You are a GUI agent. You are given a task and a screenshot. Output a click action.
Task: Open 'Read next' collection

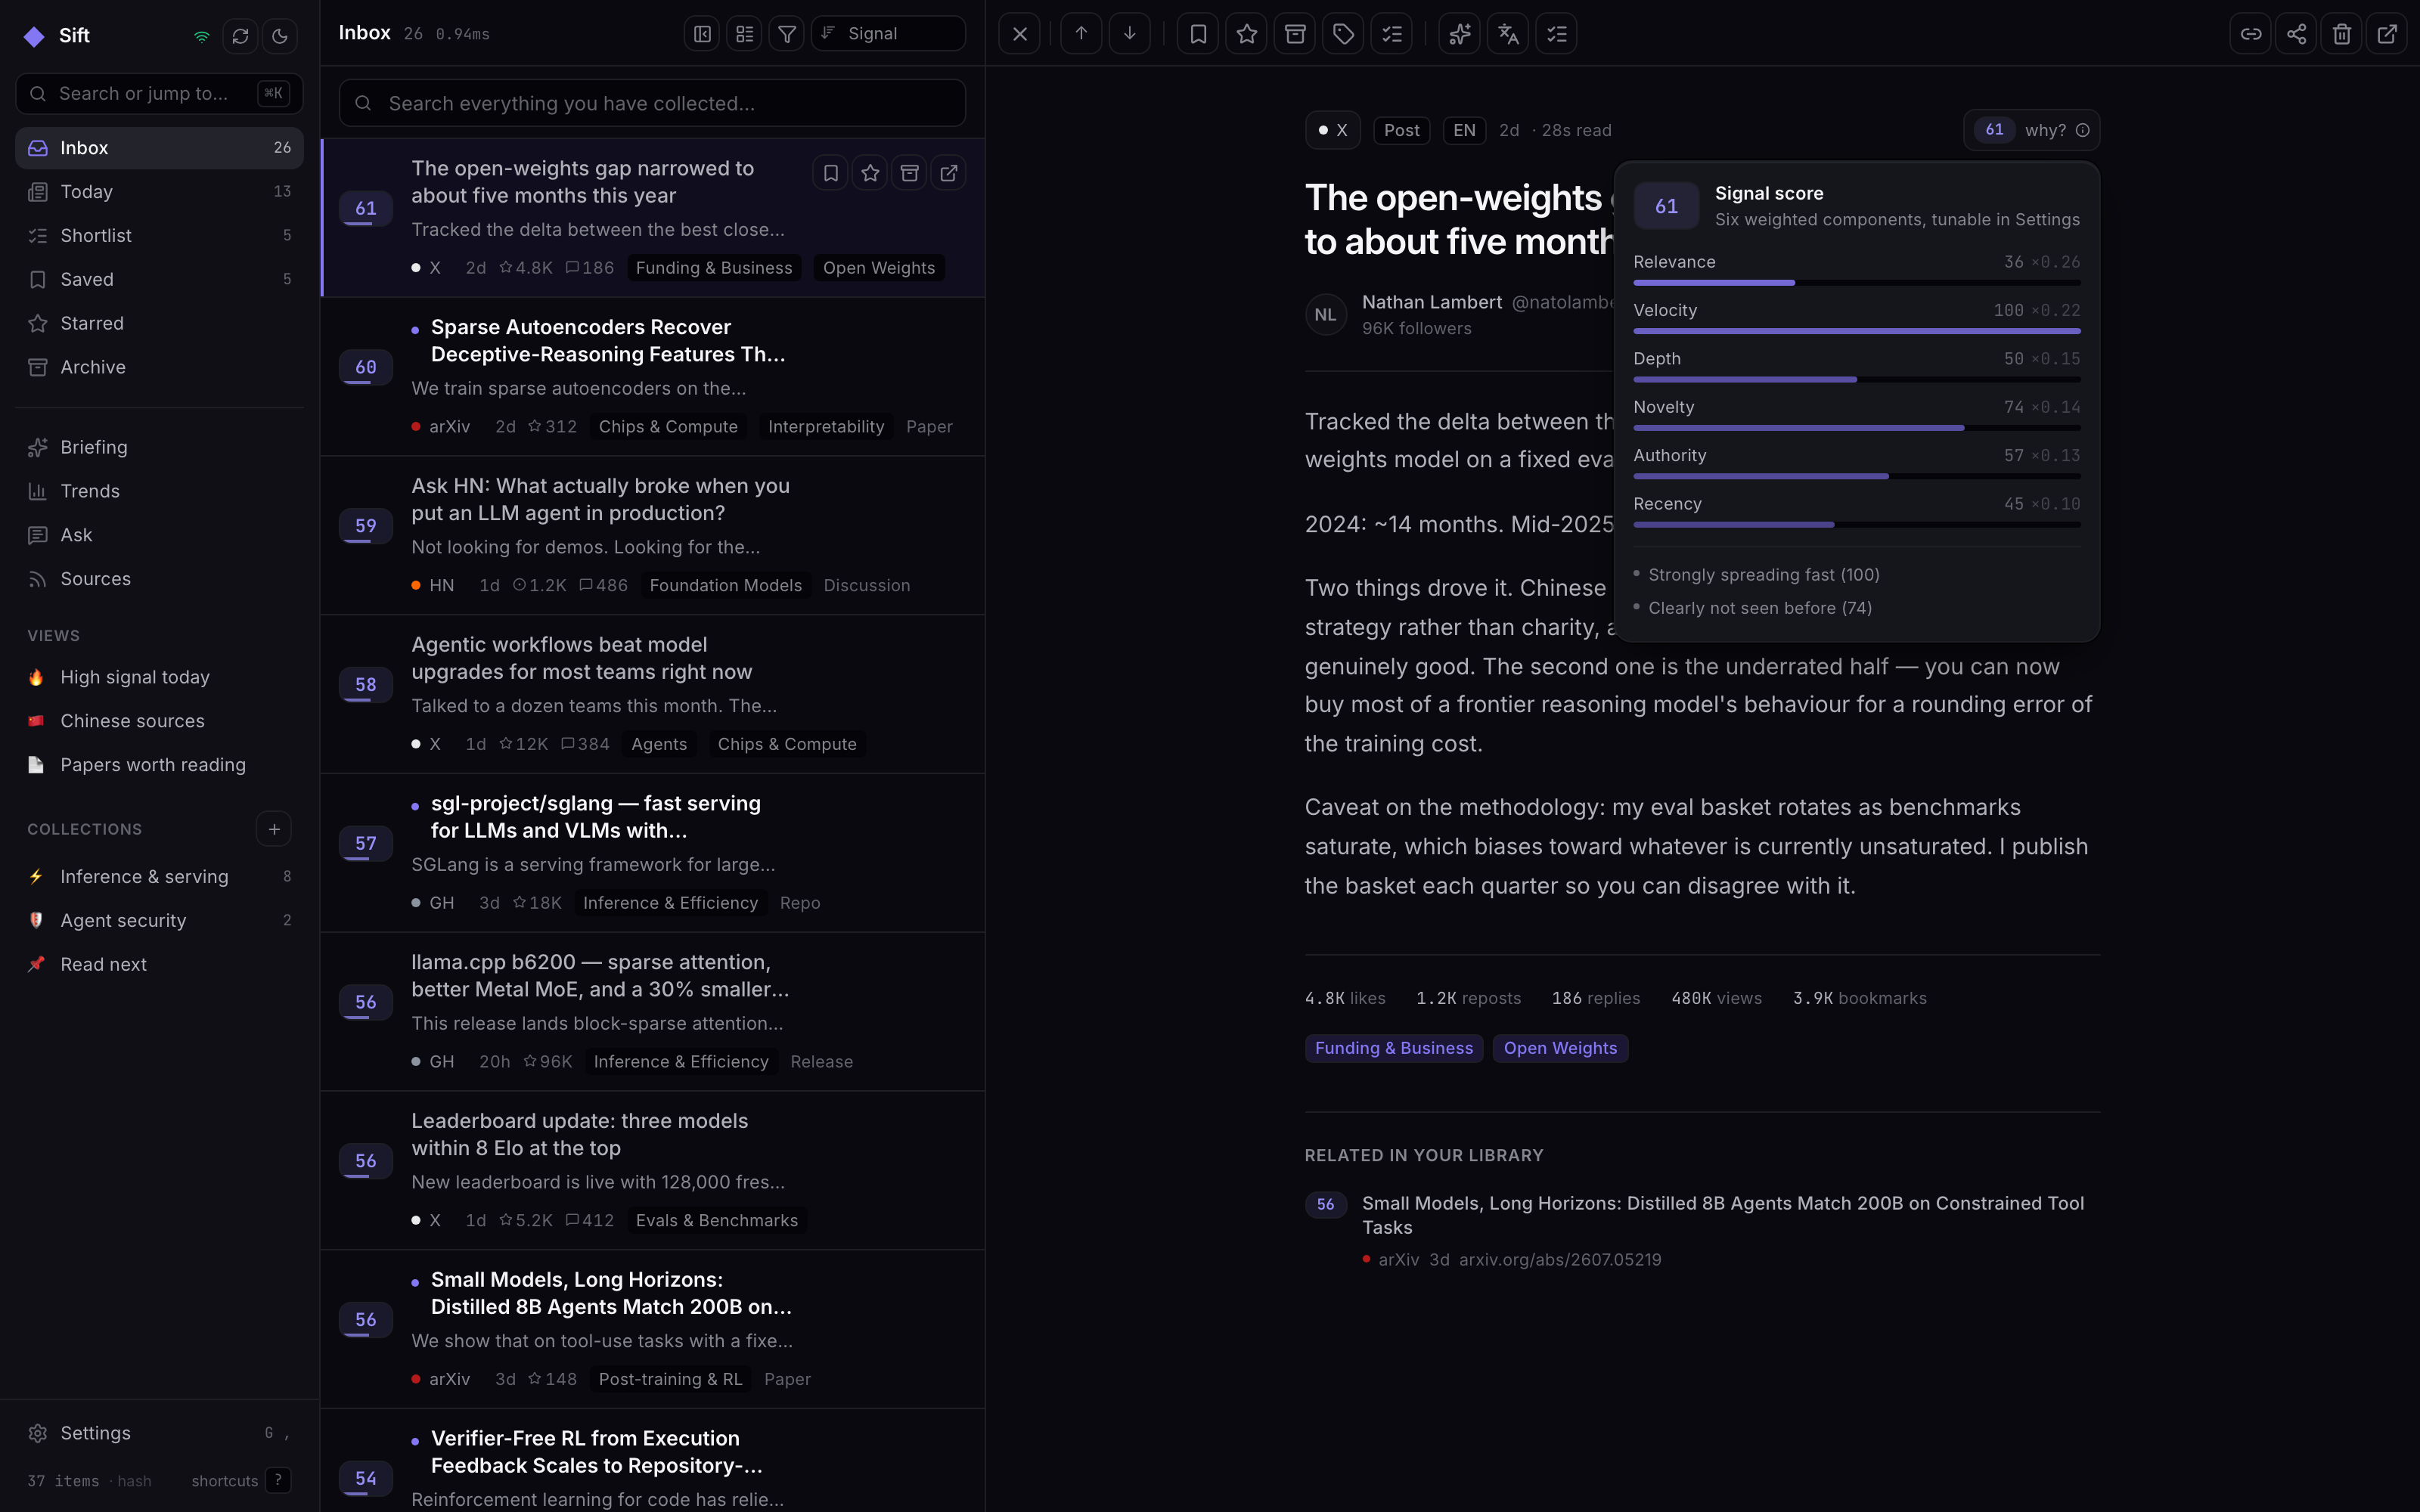[159, 965]
